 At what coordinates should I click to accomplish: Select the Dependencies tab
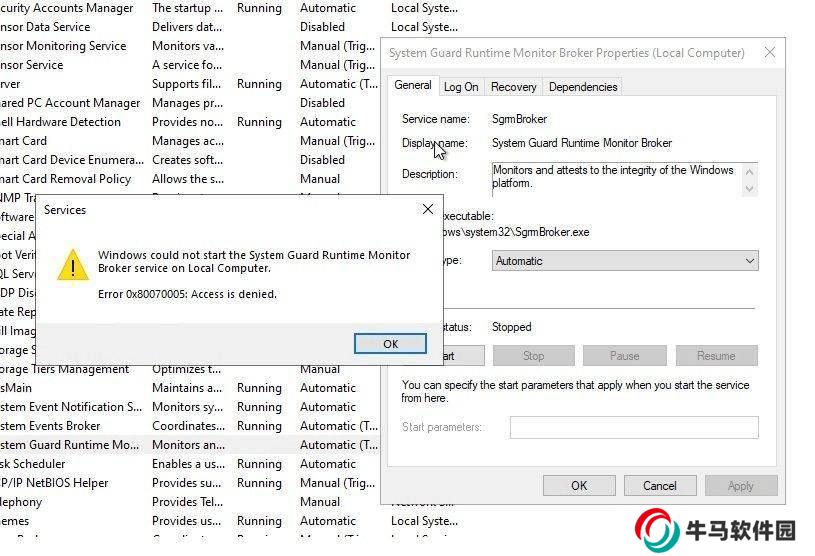(x=583, y=87)
